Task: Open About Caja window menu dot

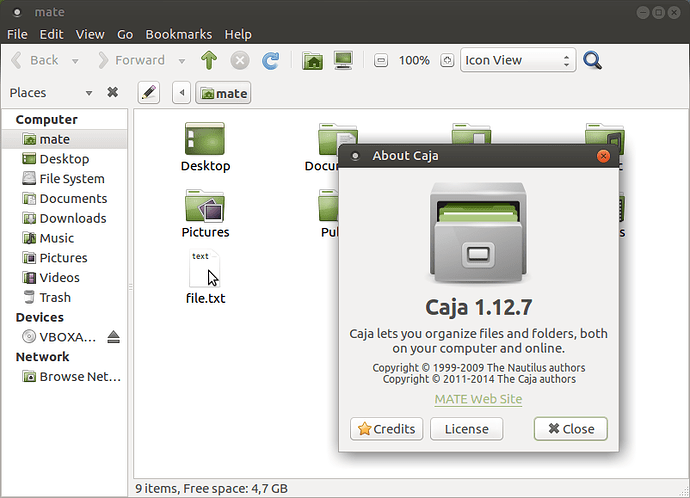Action: (x=355, y=156)
